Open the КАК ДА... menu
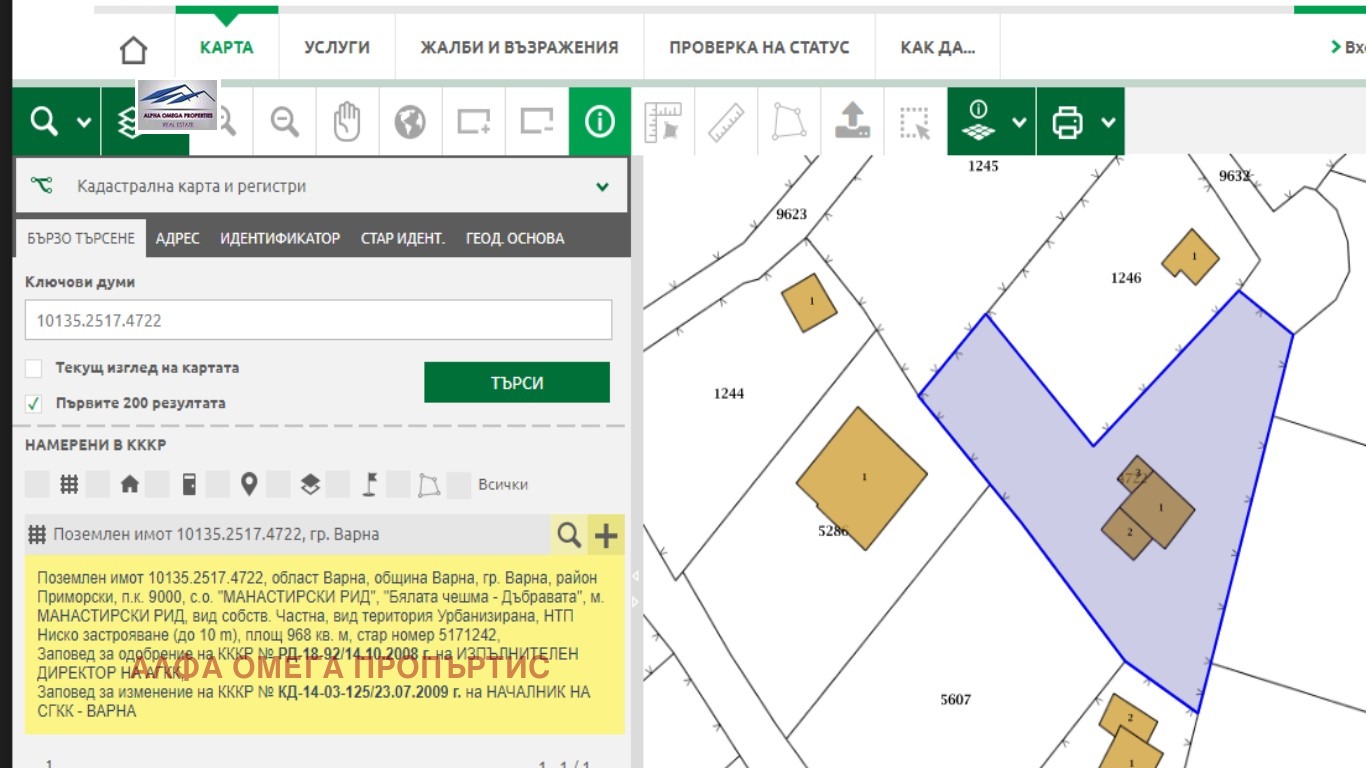 click(937, 47)
